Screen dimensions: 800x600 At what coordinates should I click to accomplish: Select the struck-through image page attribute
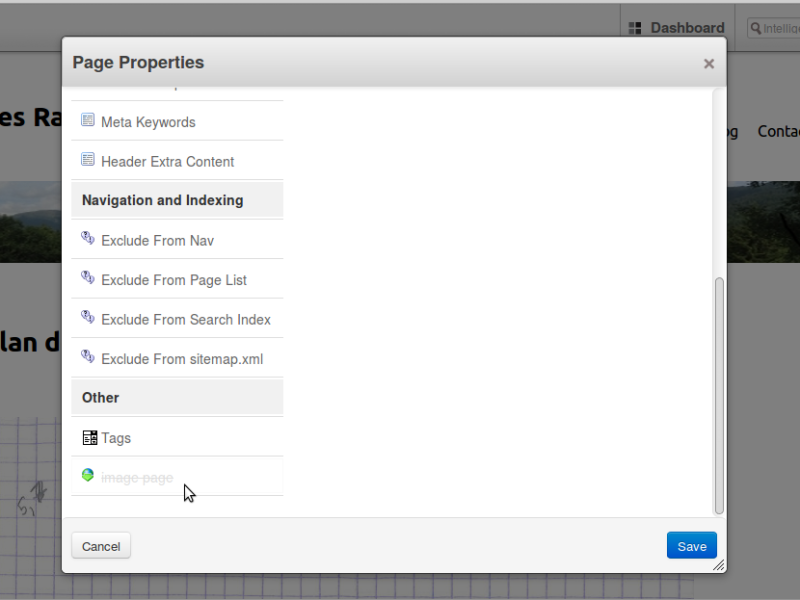click(178, 476)
